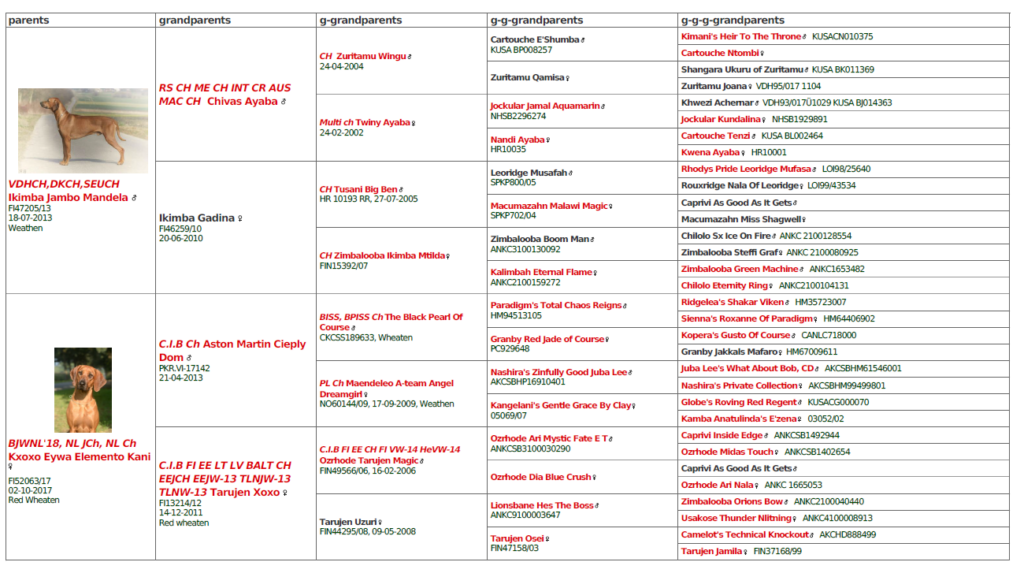Open the Jockular Jamal Aquamarin link

[x=544, y=105]
